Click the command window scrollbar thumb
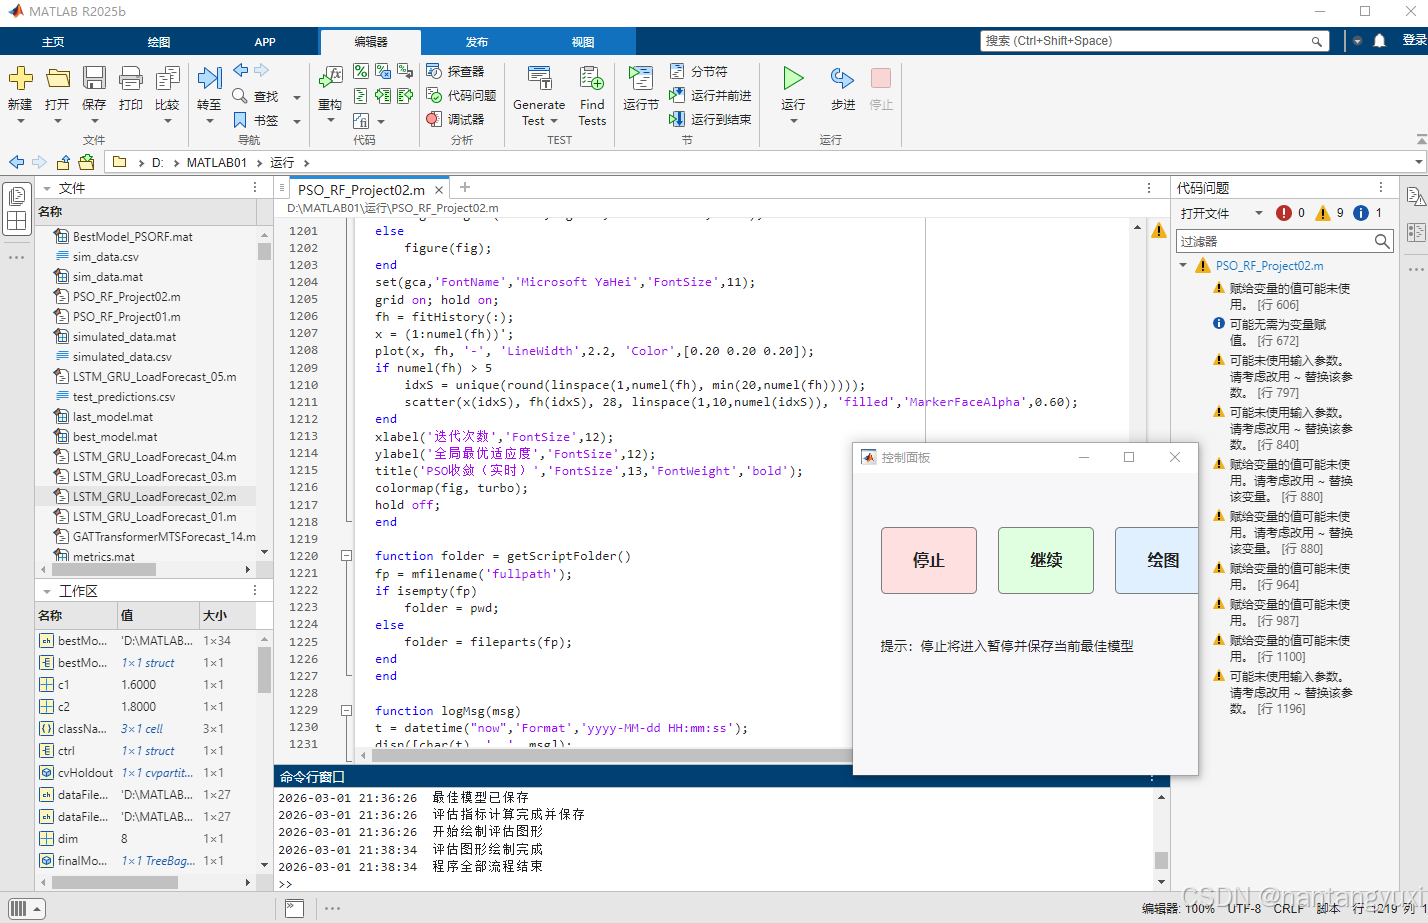Viewport: 1428px width, 923px height. pos(1161,860)
